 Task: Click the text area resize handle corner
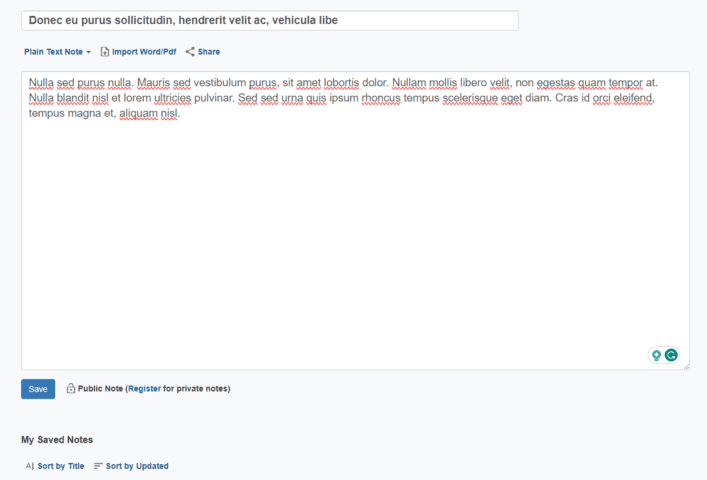(x=686, y=366)
